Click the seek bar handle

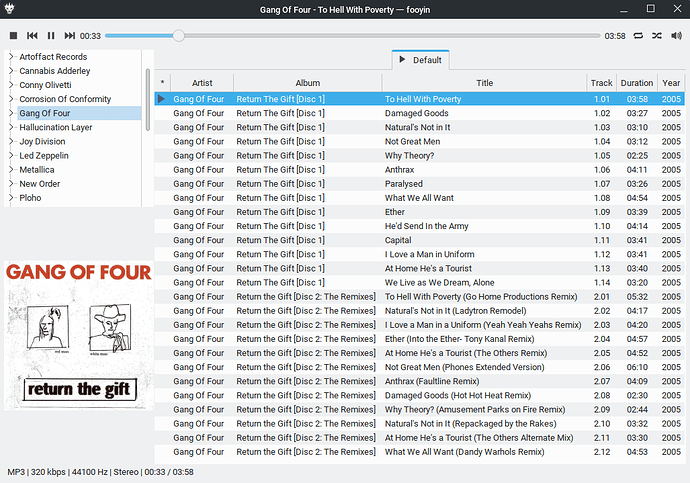coord(178,35)
